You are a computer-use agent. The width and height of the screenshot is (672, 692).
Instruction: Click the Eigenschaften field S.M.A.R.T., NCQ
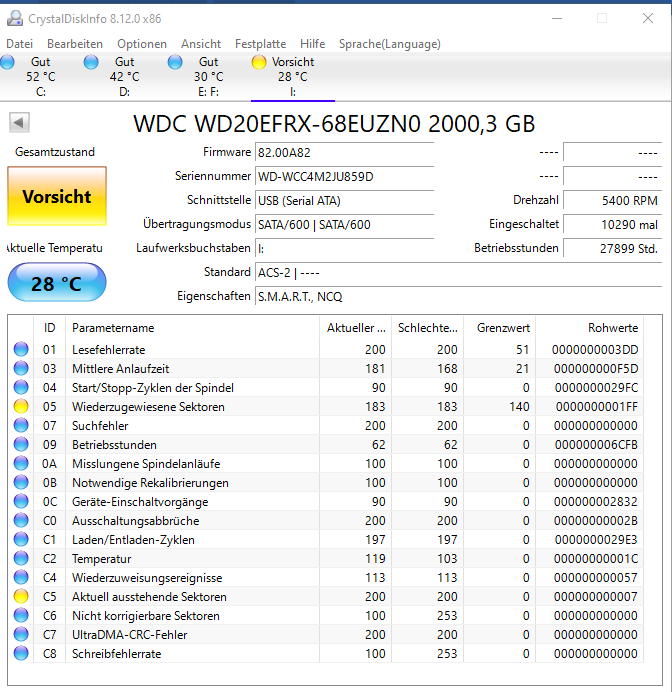(459, 297)
